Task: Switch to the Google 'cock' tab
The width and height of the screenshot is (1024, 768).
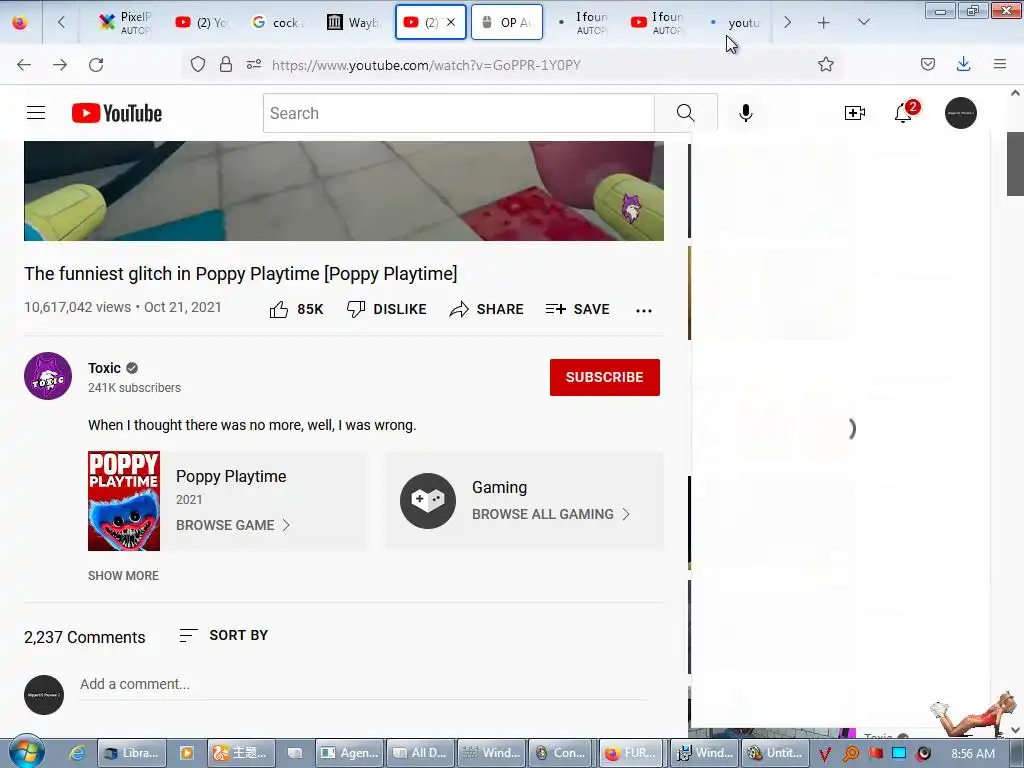Action: pos(278,22)
